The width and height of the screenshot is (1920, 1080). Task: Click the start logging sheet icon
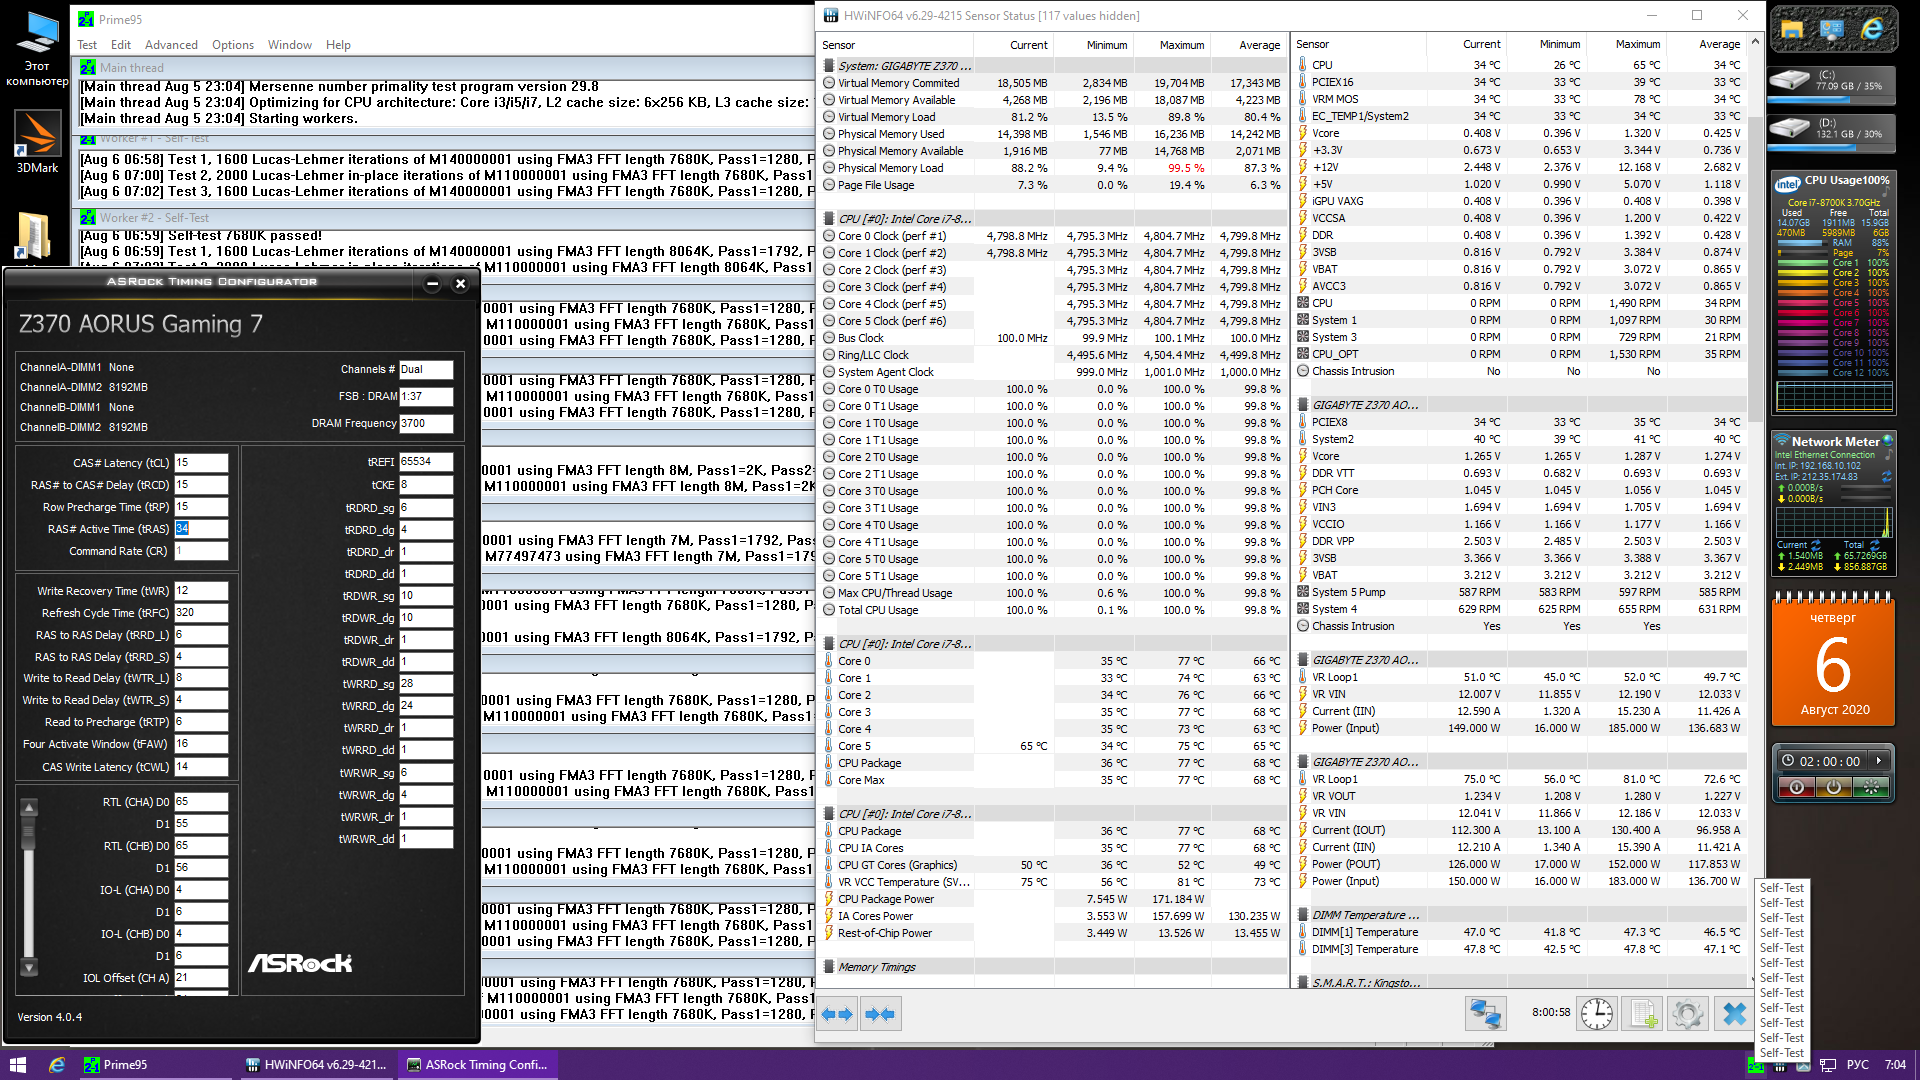click(1642, 1014)
